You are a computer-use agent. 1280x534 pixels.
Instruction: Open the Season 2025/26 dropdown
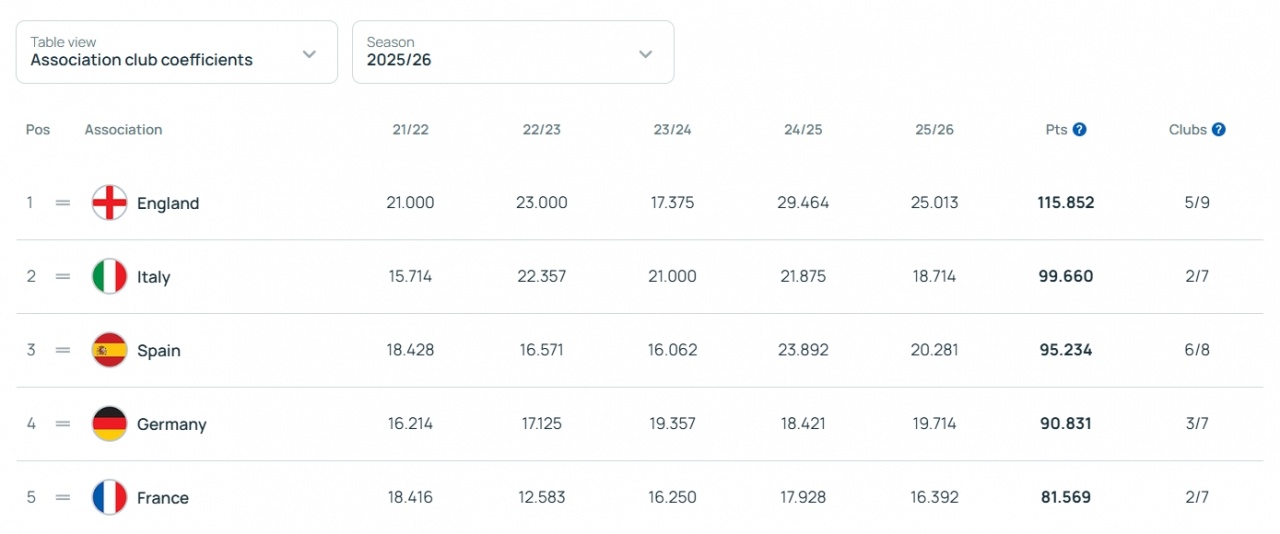512,52
